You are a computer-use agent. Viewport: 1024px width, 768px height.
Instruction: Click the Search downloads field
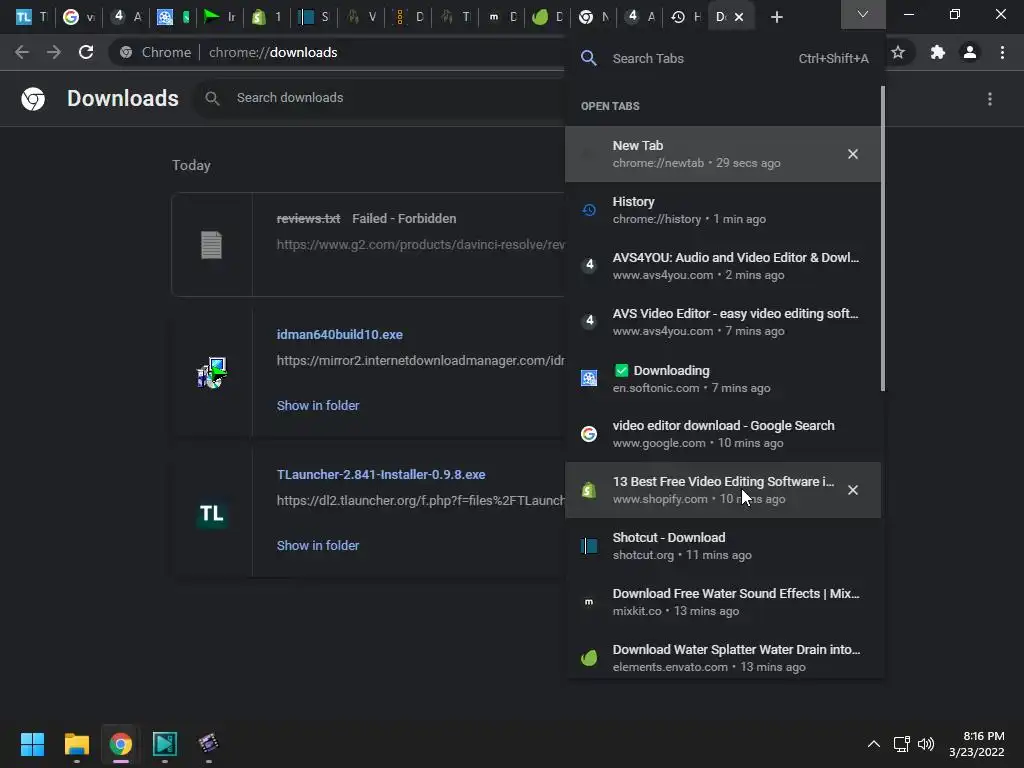(x=379, y=98)
